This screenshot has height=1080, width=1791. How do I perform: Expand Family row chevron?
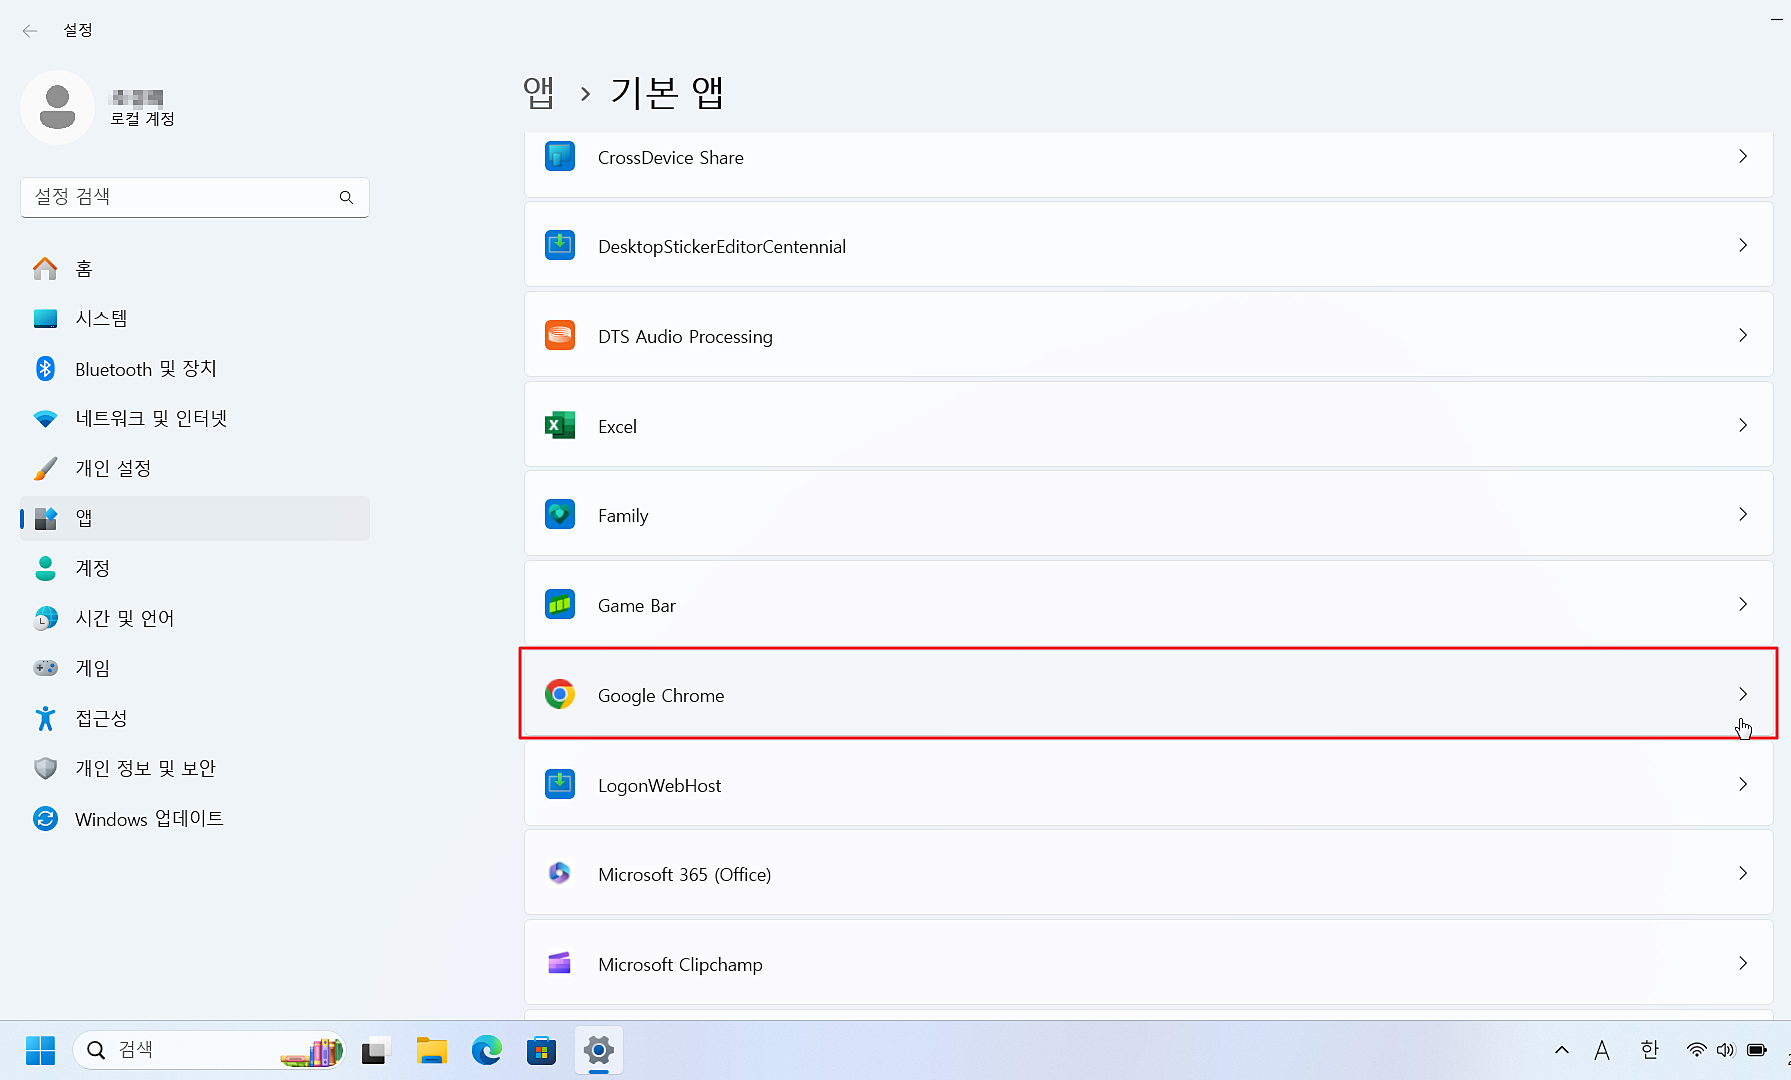(1743, 515)
